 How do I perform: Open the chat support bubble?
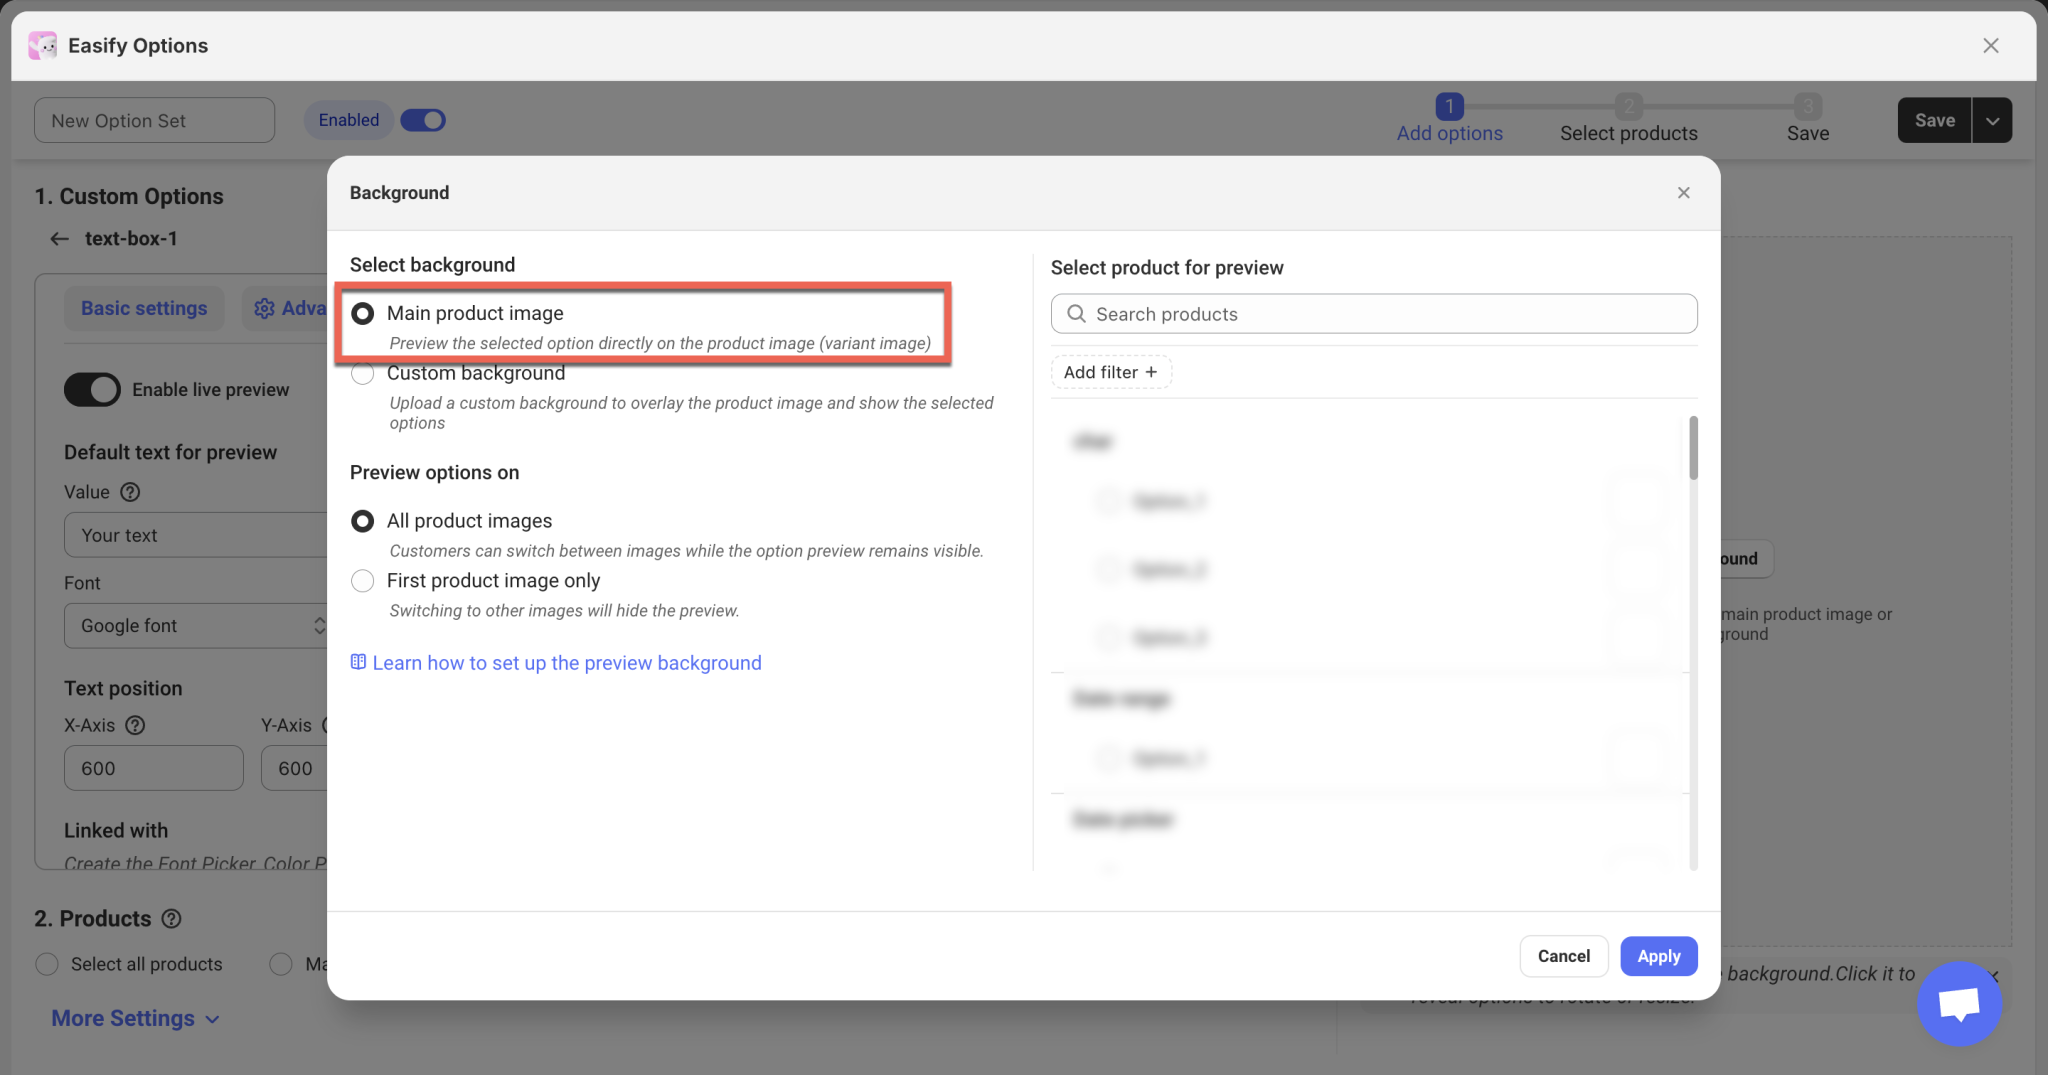tap(1958, 1003)
